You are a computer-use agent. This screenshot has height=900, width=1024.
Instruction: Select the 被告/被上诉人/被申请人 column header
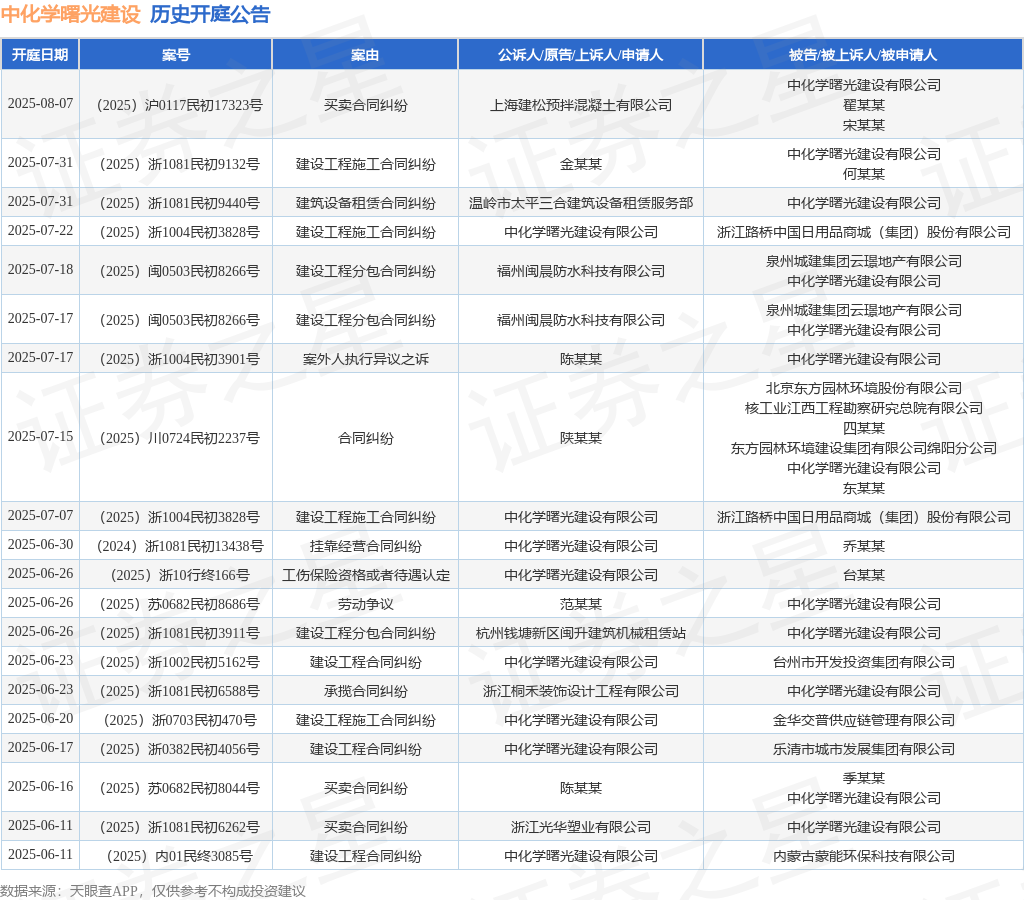click(863, 55)
